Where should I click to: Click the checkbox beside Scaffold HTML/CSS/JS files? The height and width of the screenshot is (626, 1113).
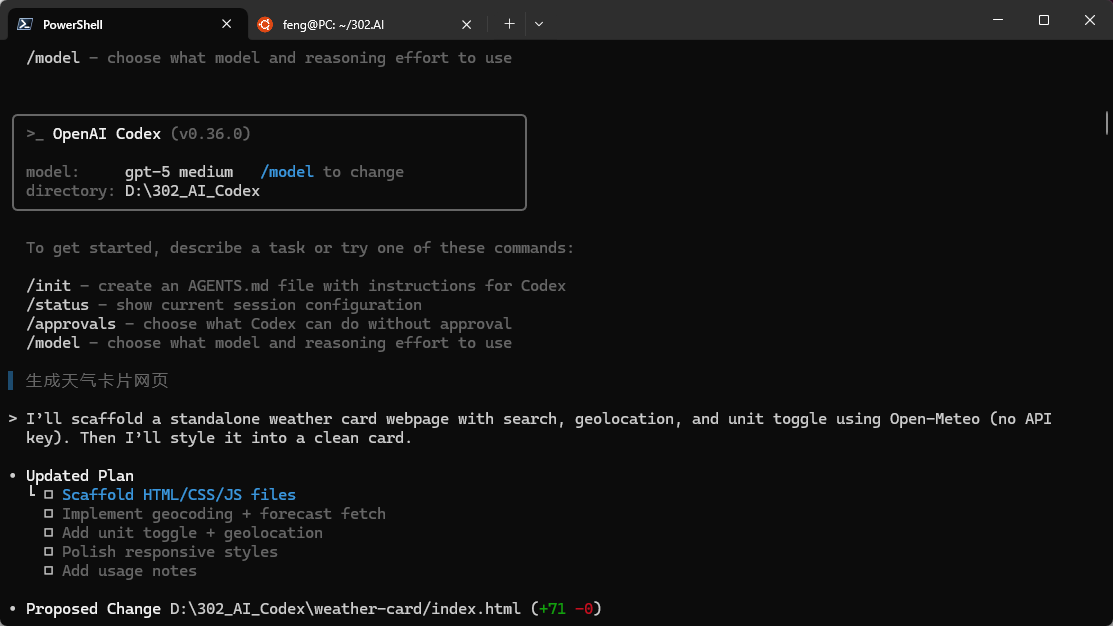[x=48, y=495]
